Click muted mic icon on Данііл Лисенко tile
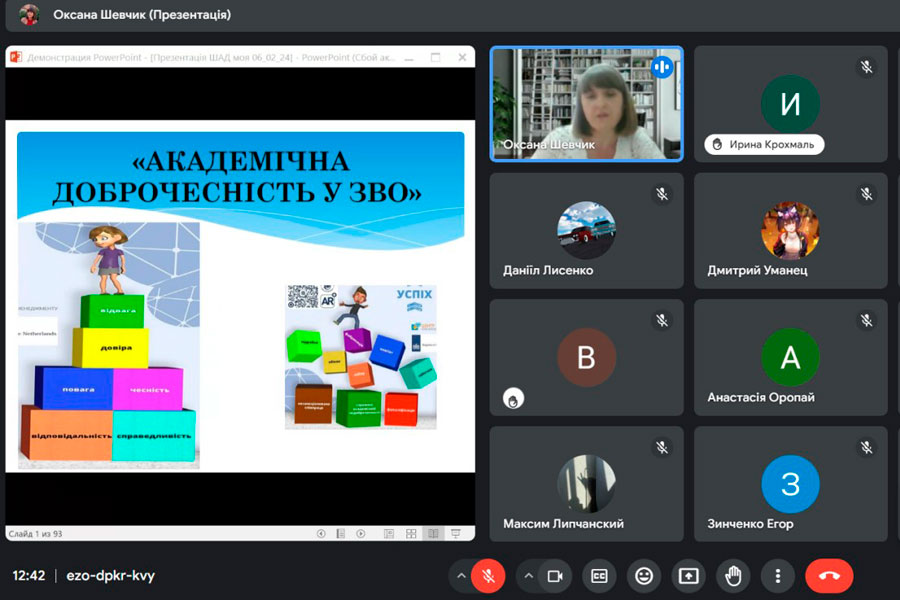The image size is (900, 600). click(662, 194)
